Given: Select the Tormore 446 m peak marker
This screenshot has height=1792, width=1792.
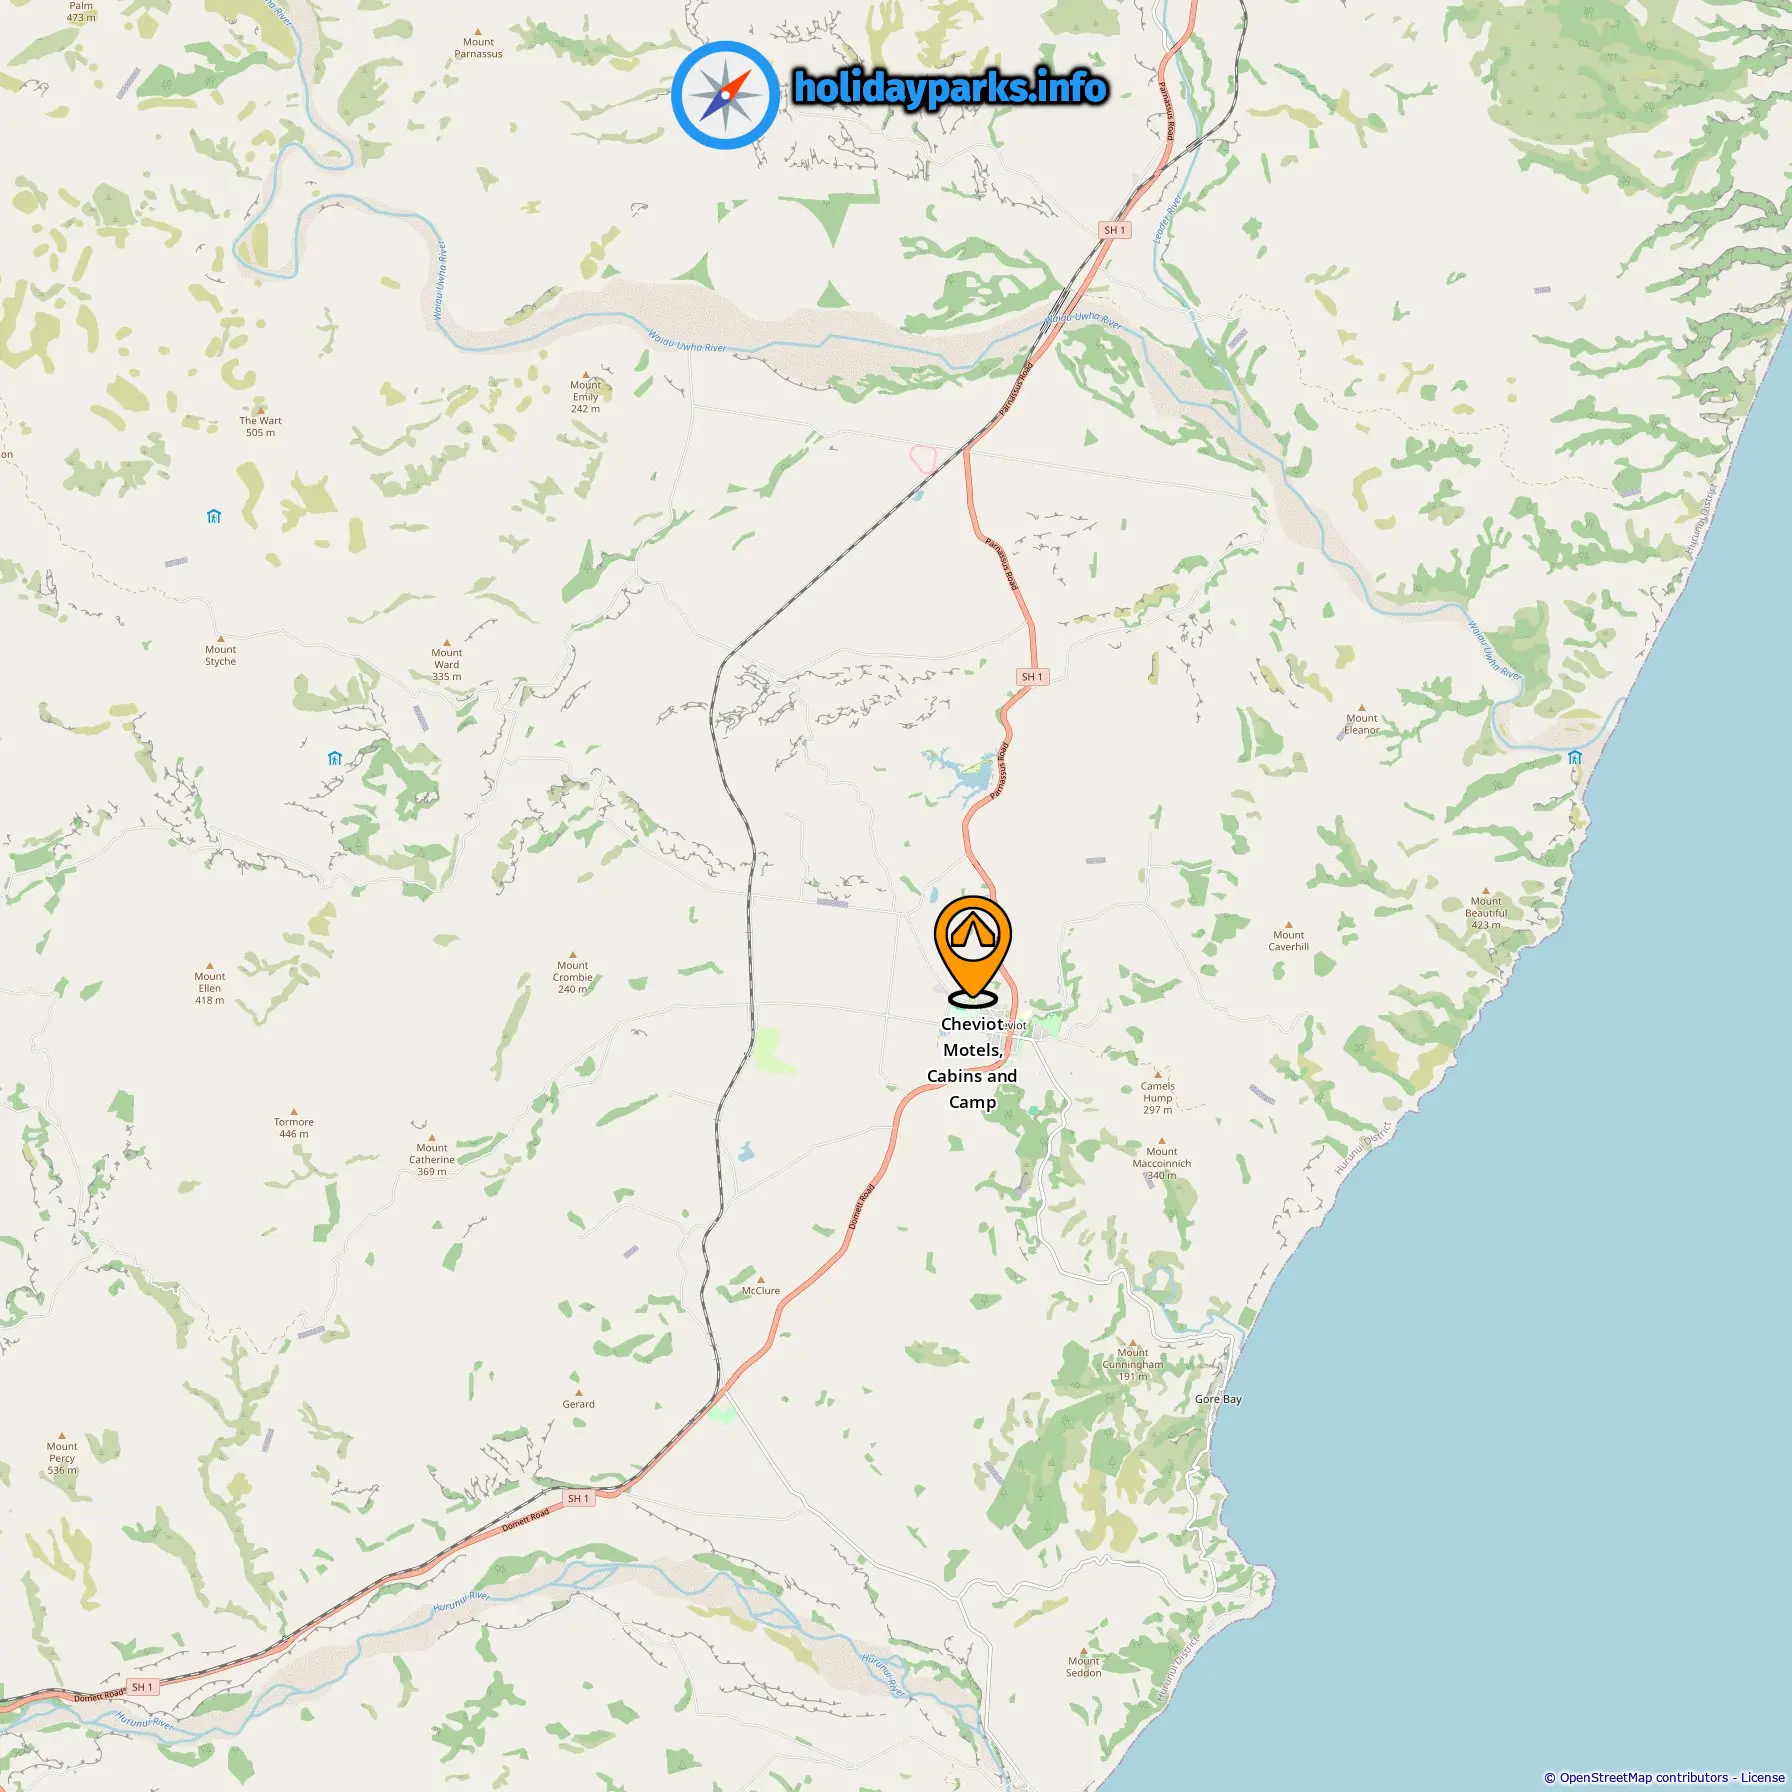Looking at the screenshot, I should (x=293, y=1111).
